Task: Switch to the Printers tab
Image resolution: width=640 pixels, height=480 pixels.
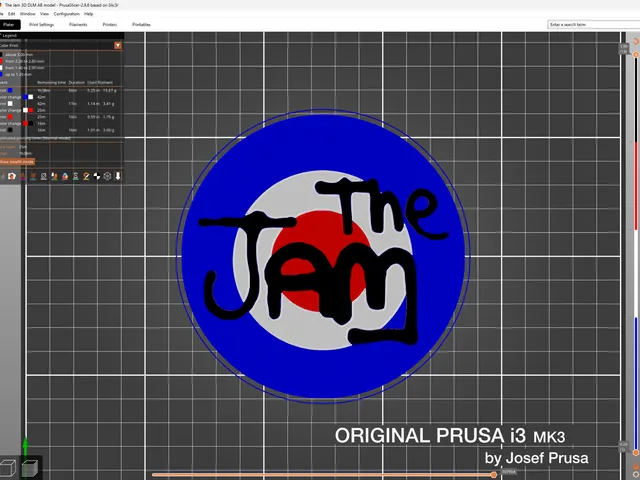Action: [110, 24]
